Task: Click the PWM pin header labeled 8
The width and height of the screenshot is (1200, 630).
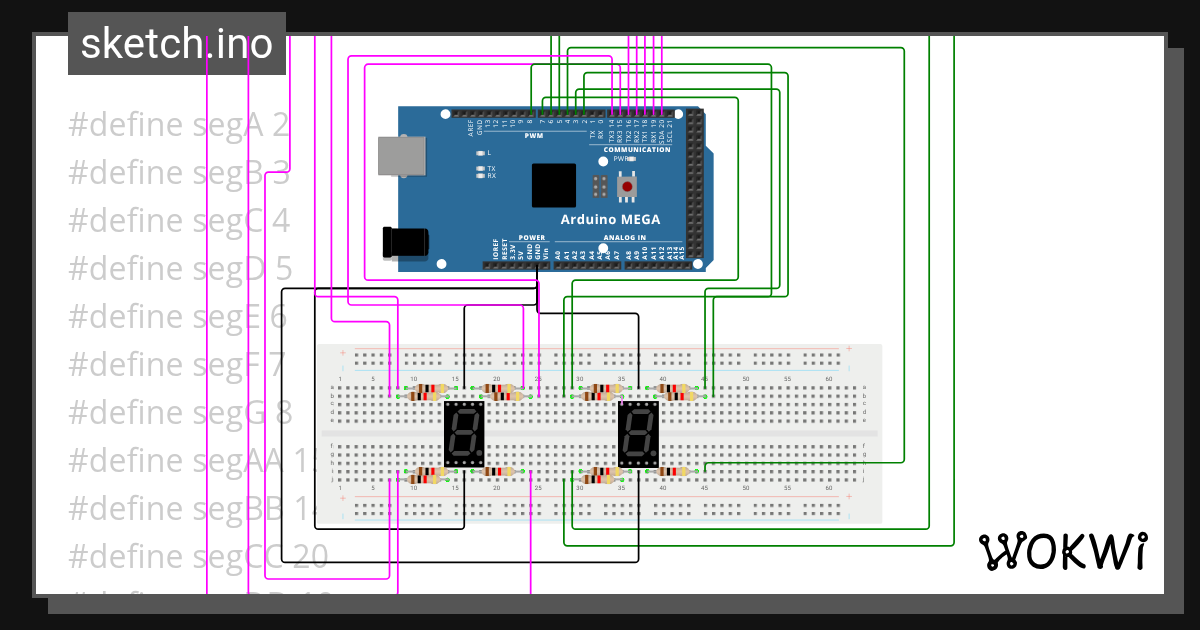Action: [529, 114]
